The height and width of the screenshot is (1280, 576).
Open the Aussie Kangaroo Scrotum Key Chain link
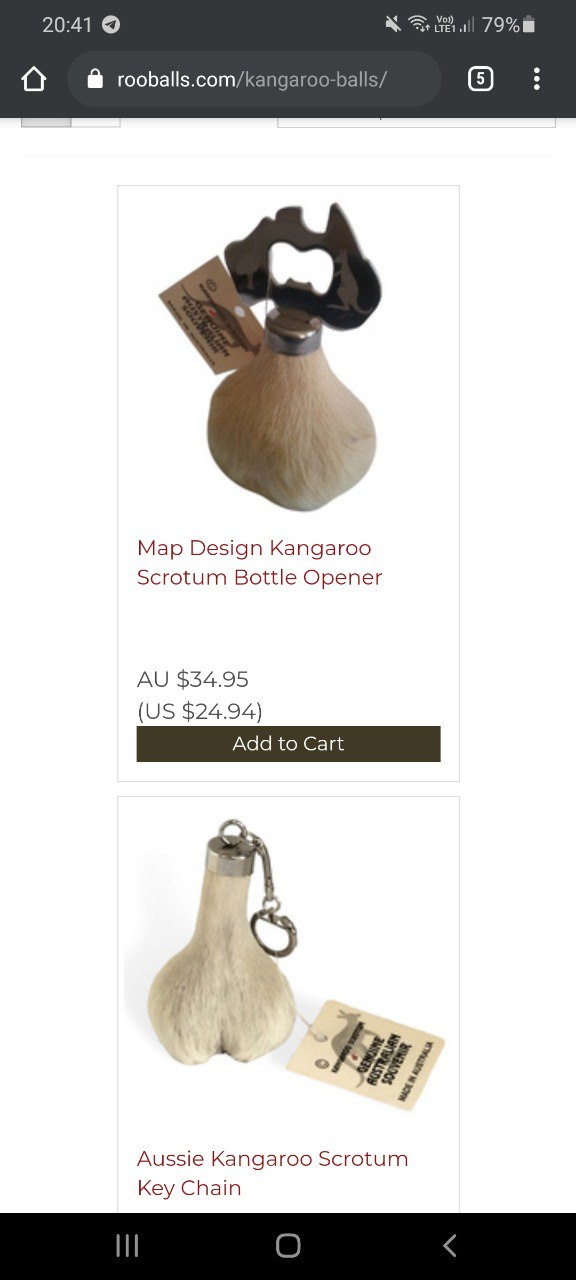(x=273, y=1173)
